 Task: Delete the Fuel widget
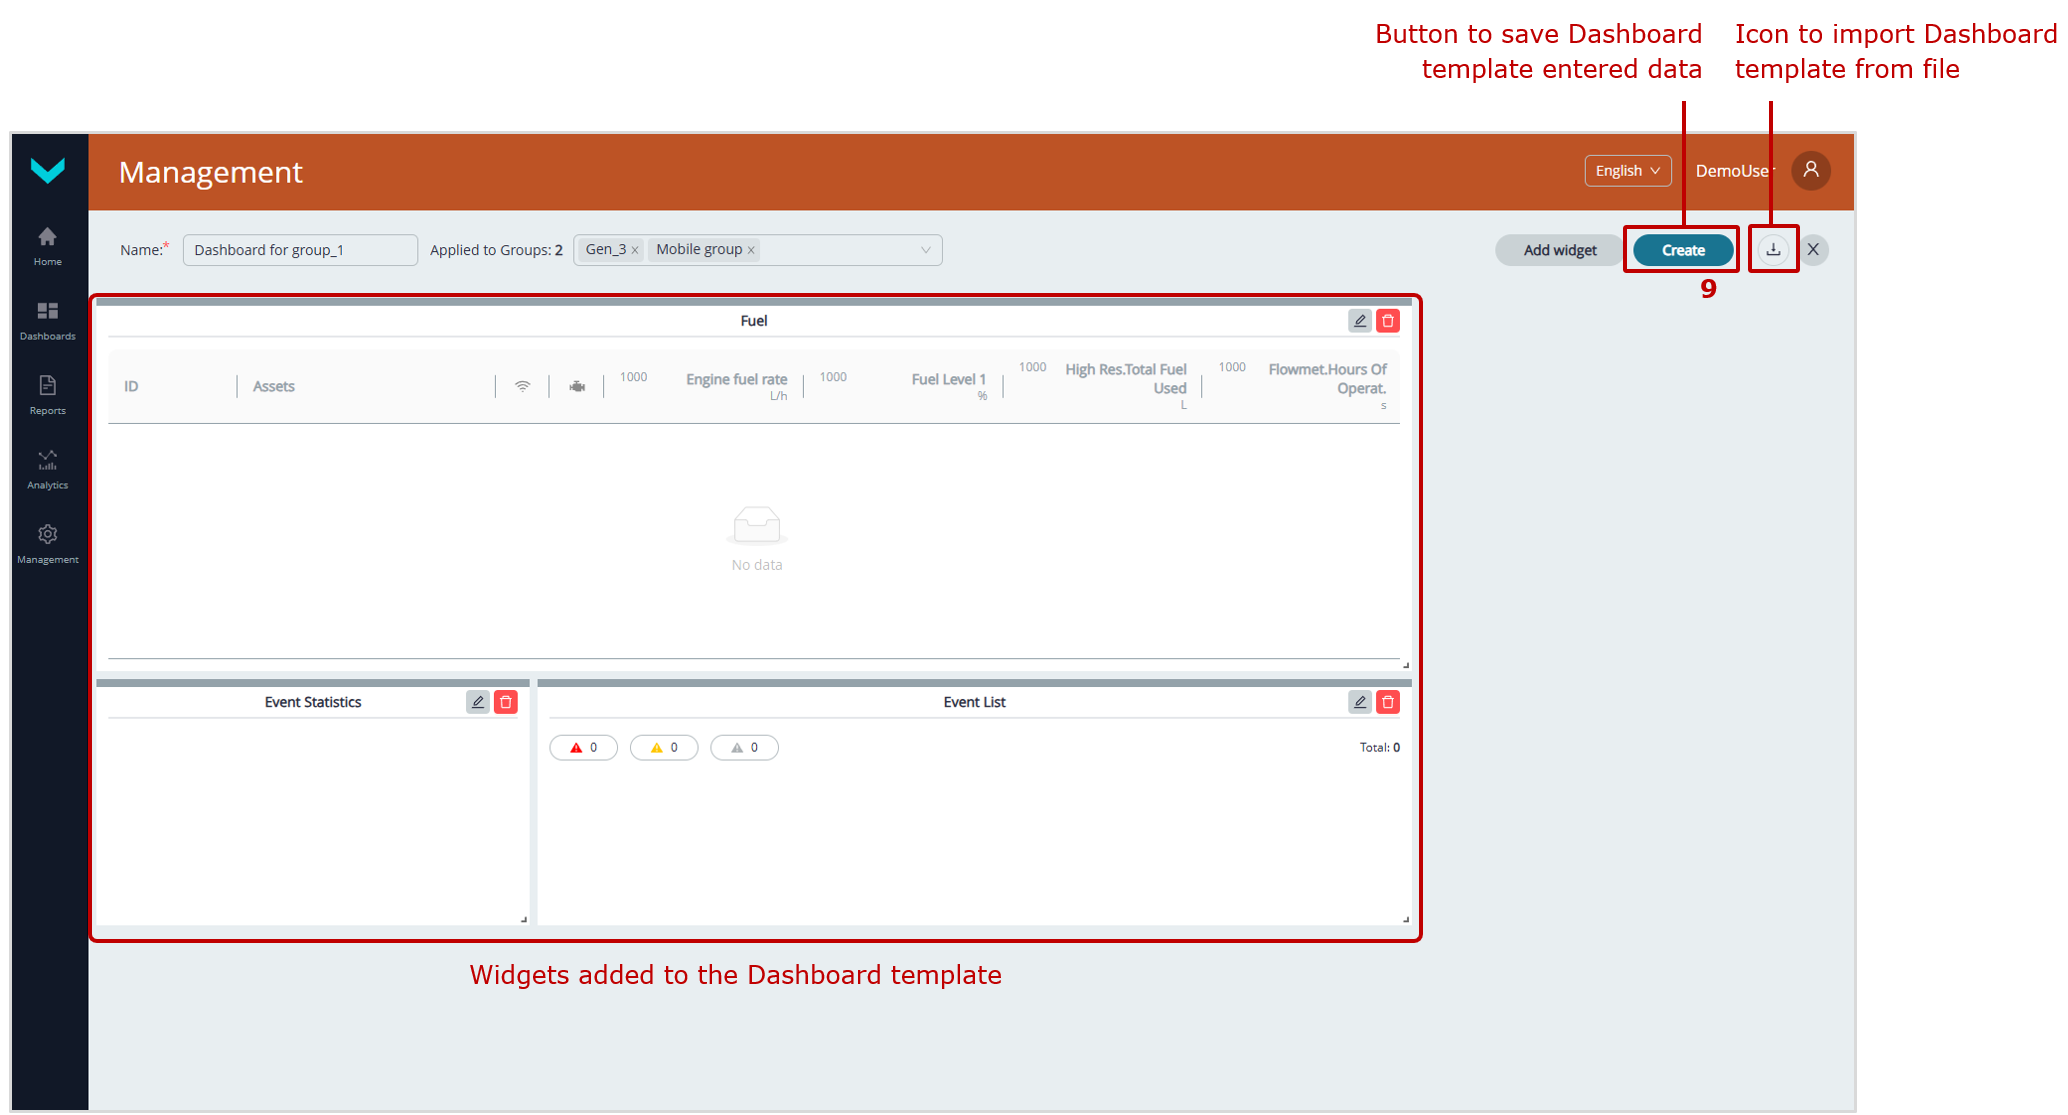click(x=1387, y=321)
